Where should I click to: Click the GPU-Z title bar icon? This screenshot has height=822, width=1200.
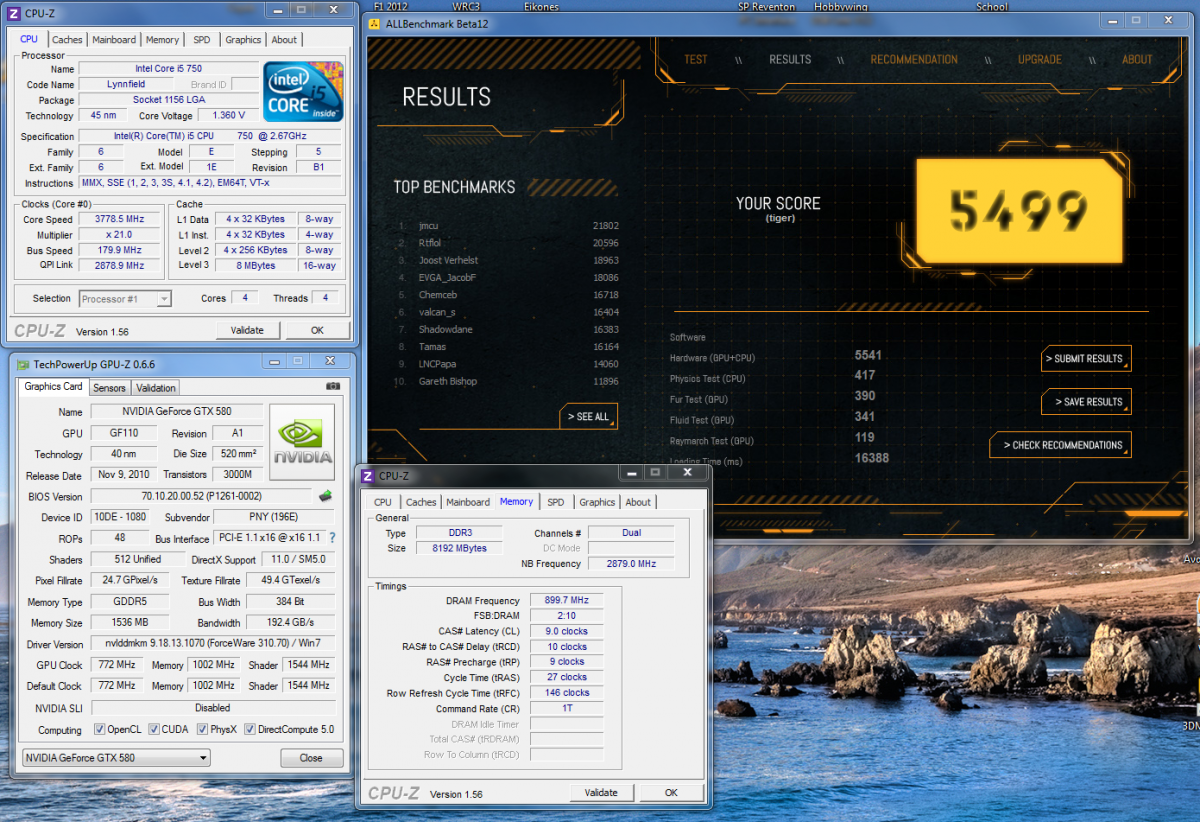21,365
